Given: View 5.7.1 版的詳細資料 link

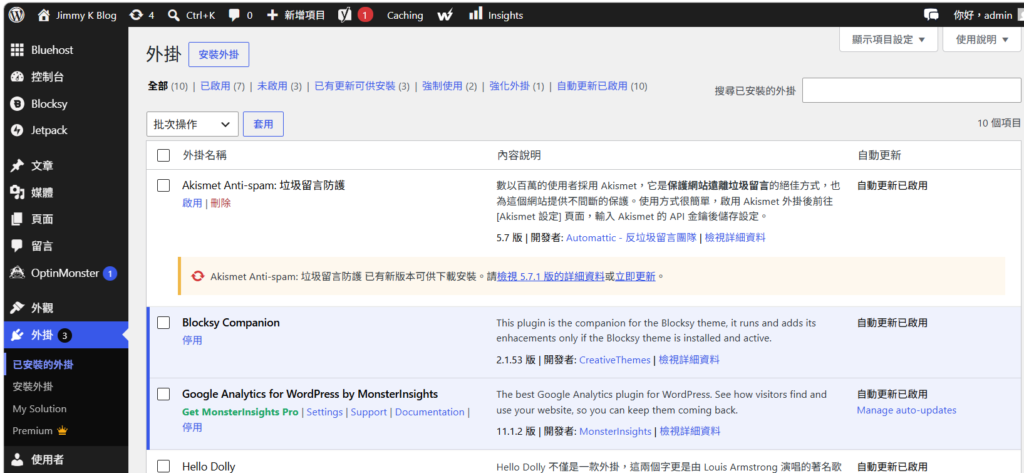Looking at the screenshot, I should click(x=551, y=276).
